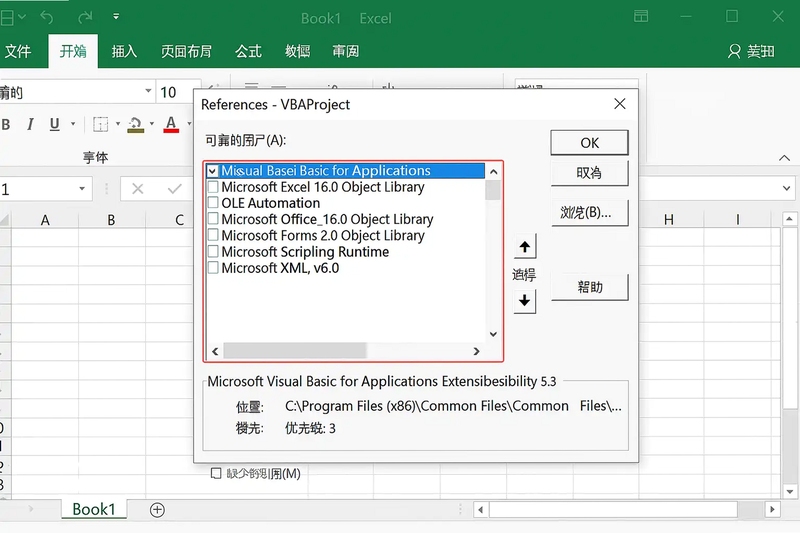Open the Quick Access Toolbar customize arrow
Screen dimensions: 800x533
116,17
